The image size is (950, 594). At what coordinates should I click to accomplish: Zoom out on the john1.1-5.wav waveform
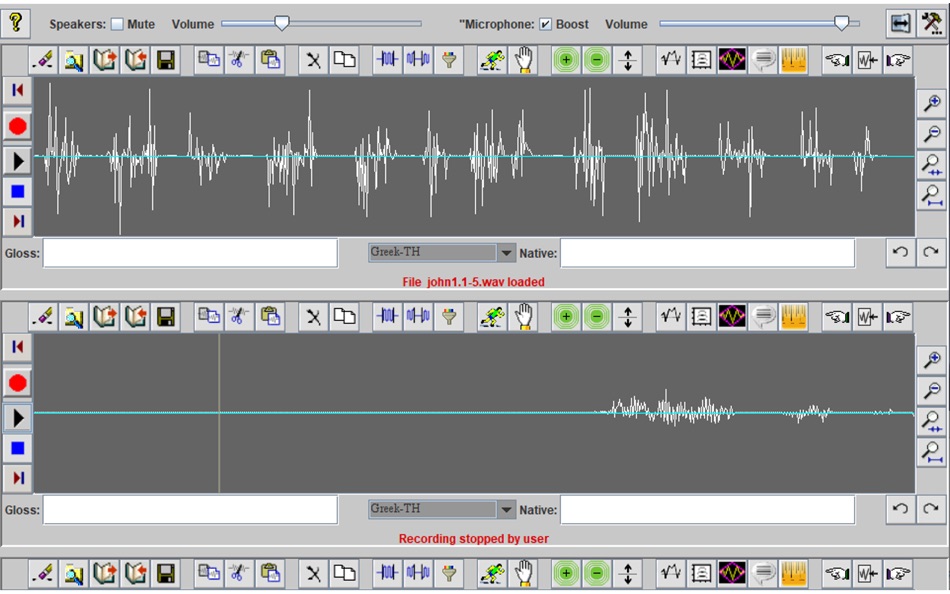click(x=931, y=133)
